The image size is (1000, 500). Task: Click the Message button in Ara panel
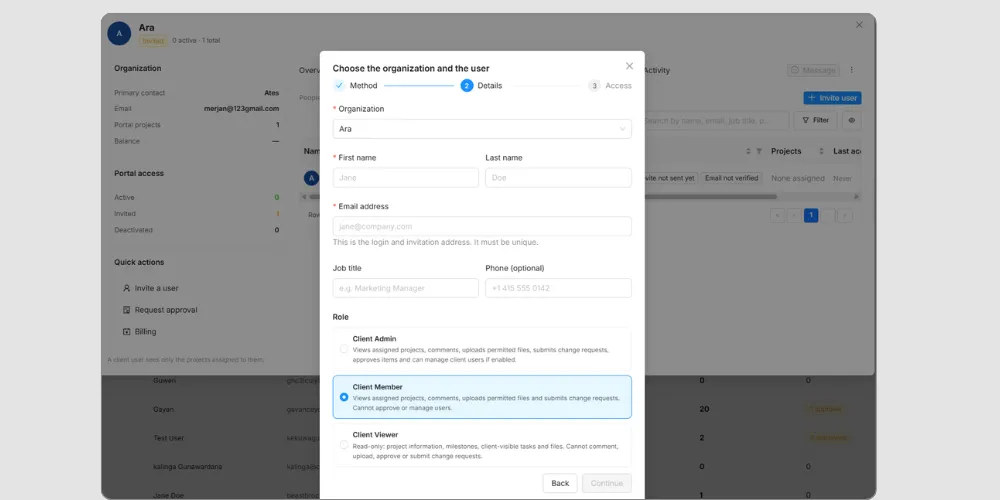[x=813, y=70]
